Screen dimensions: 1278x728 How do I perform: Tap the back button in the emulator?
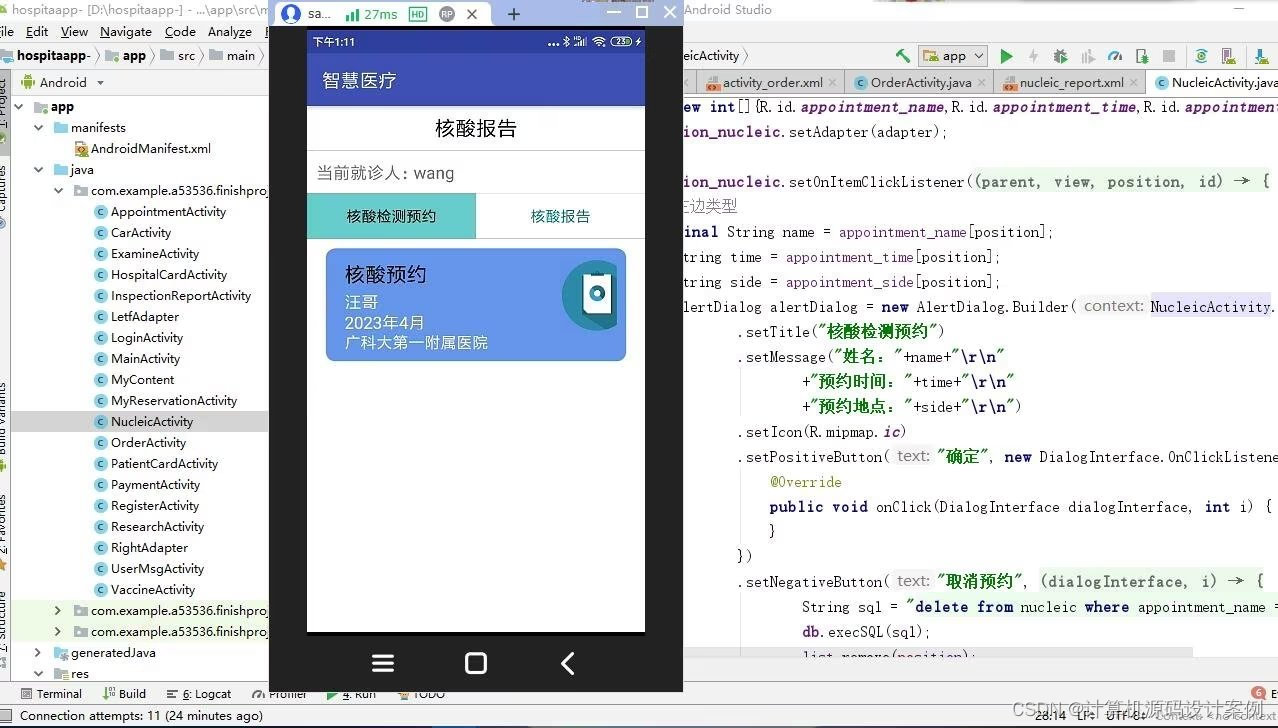(x=566, y=663)
